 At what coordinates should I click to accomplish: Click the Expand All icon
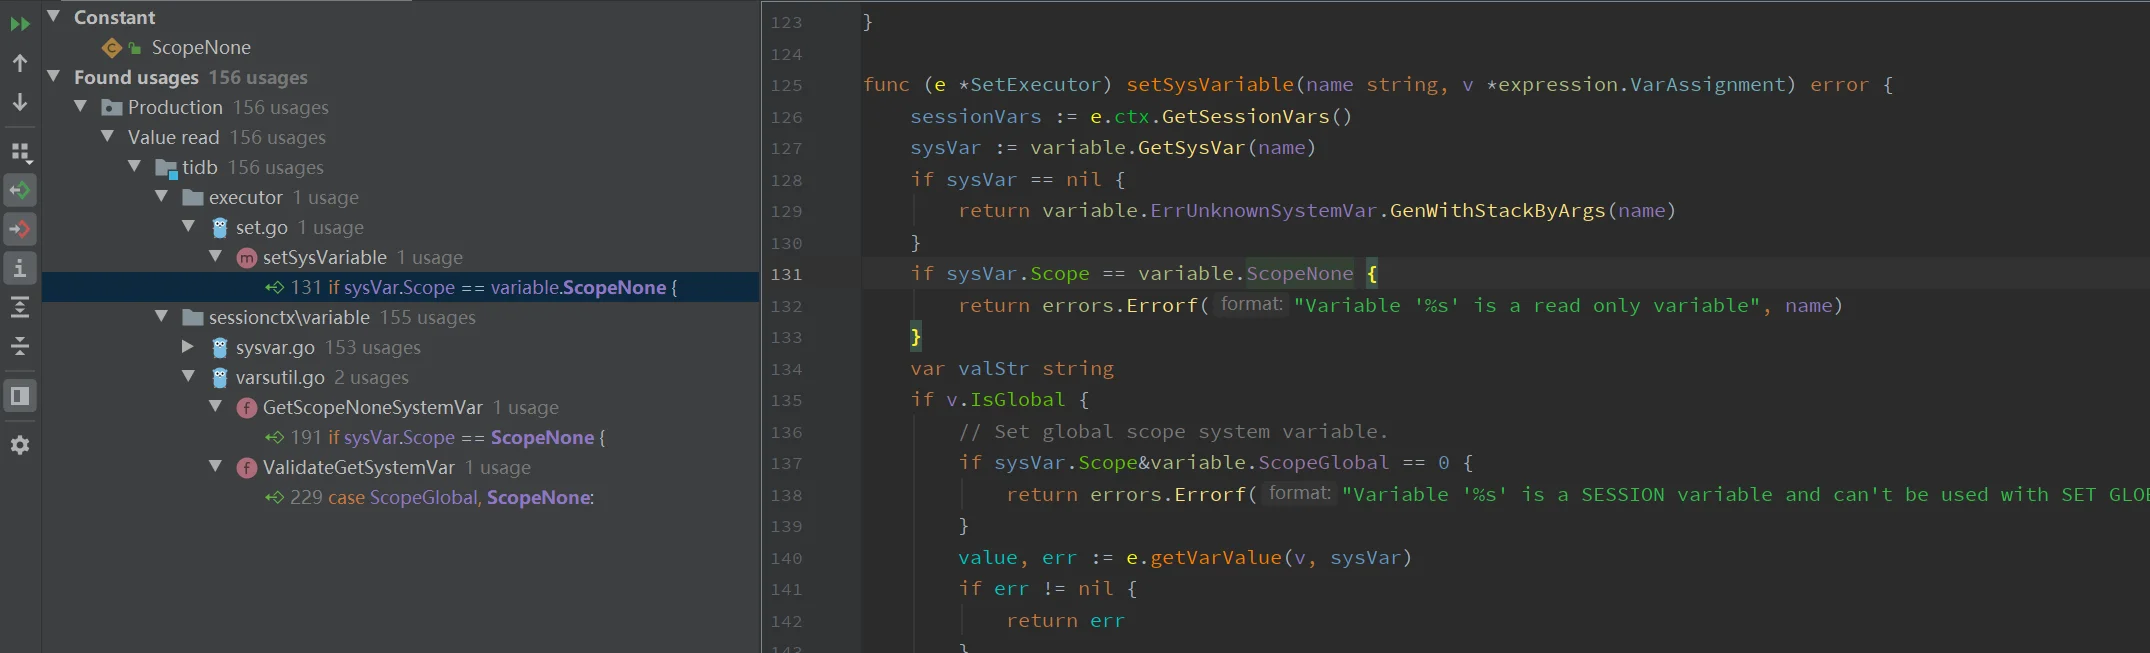[x=20, y=307]
